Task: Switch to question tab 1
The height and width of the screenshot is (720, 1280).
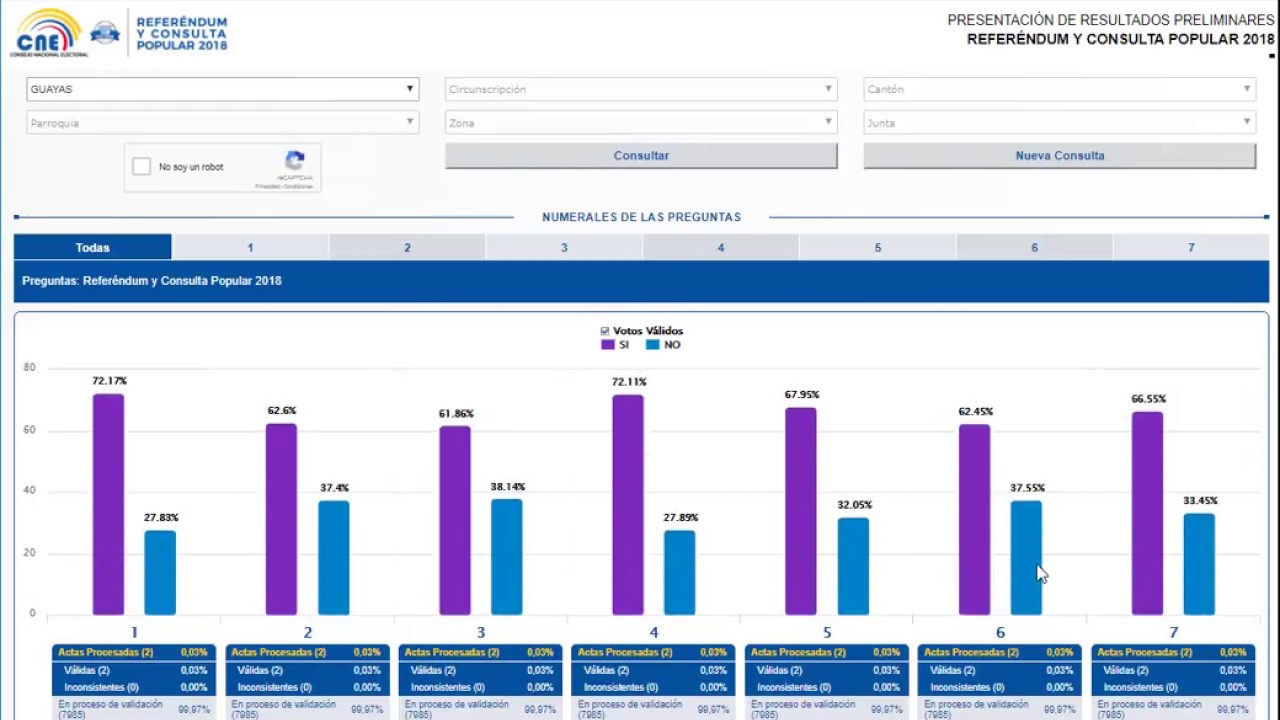Action: click(250, 247)
